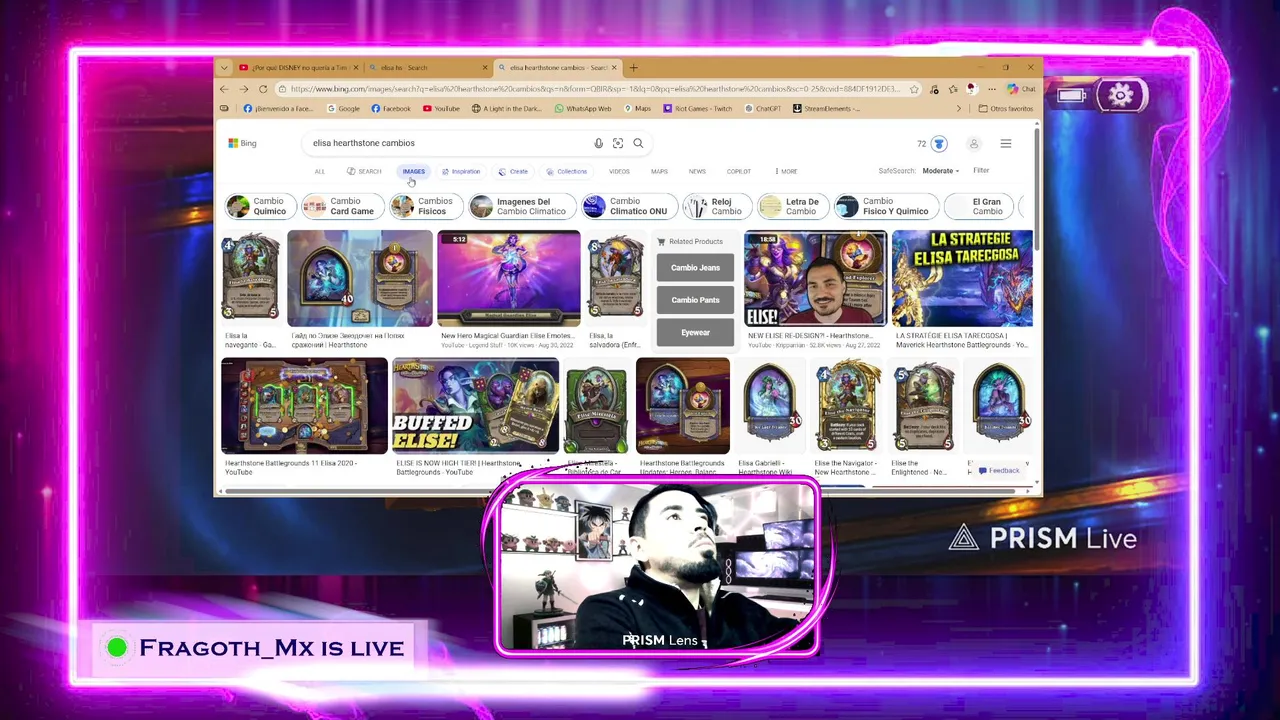Viewport: 1280px width, 720px height.
Task: Click the Eyewear related product
Action: tap(695, 333)
